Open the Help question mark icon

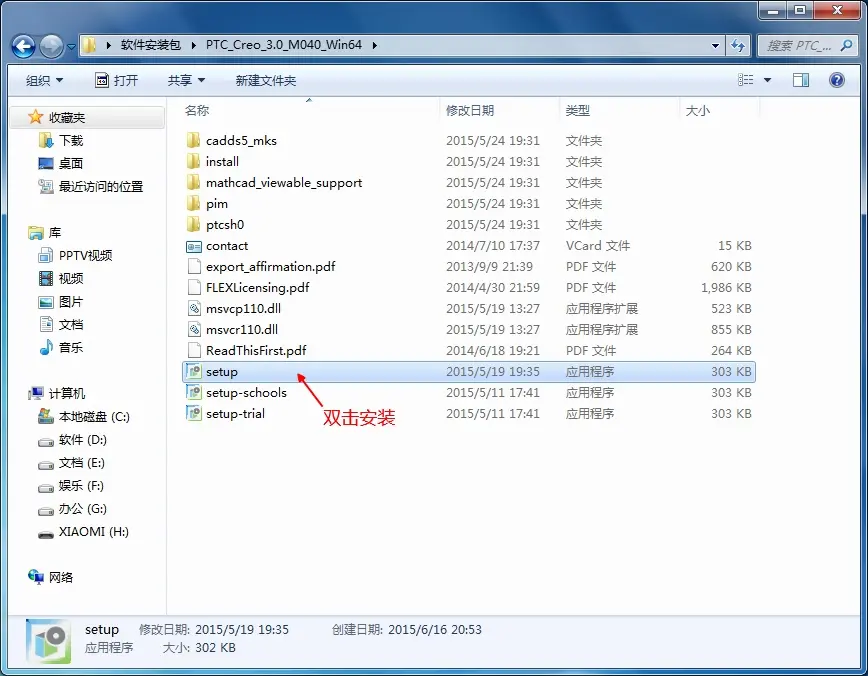(x=836, y=80)
